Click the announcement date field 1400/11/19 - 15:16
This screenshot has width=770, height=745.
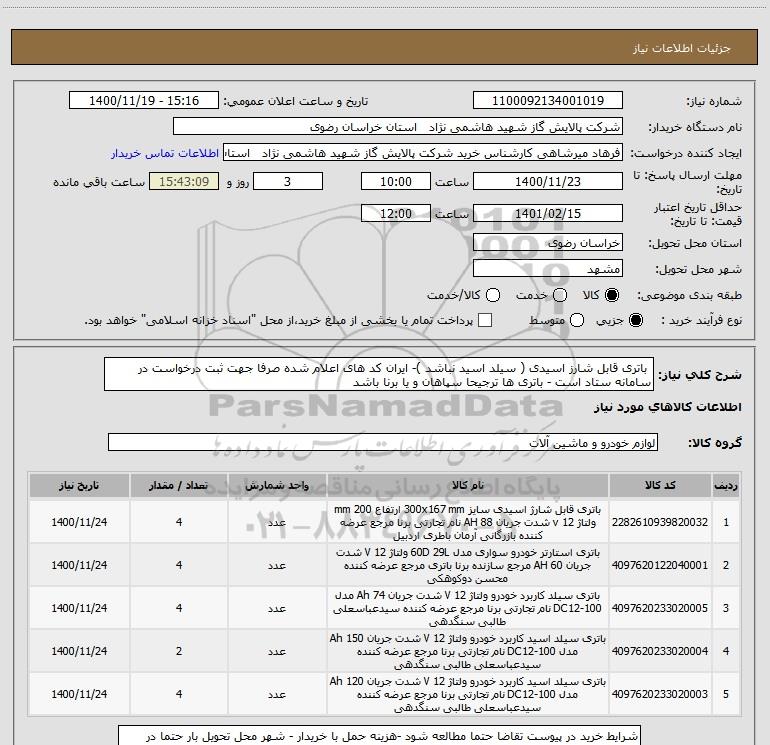click(x=146, y=101)
